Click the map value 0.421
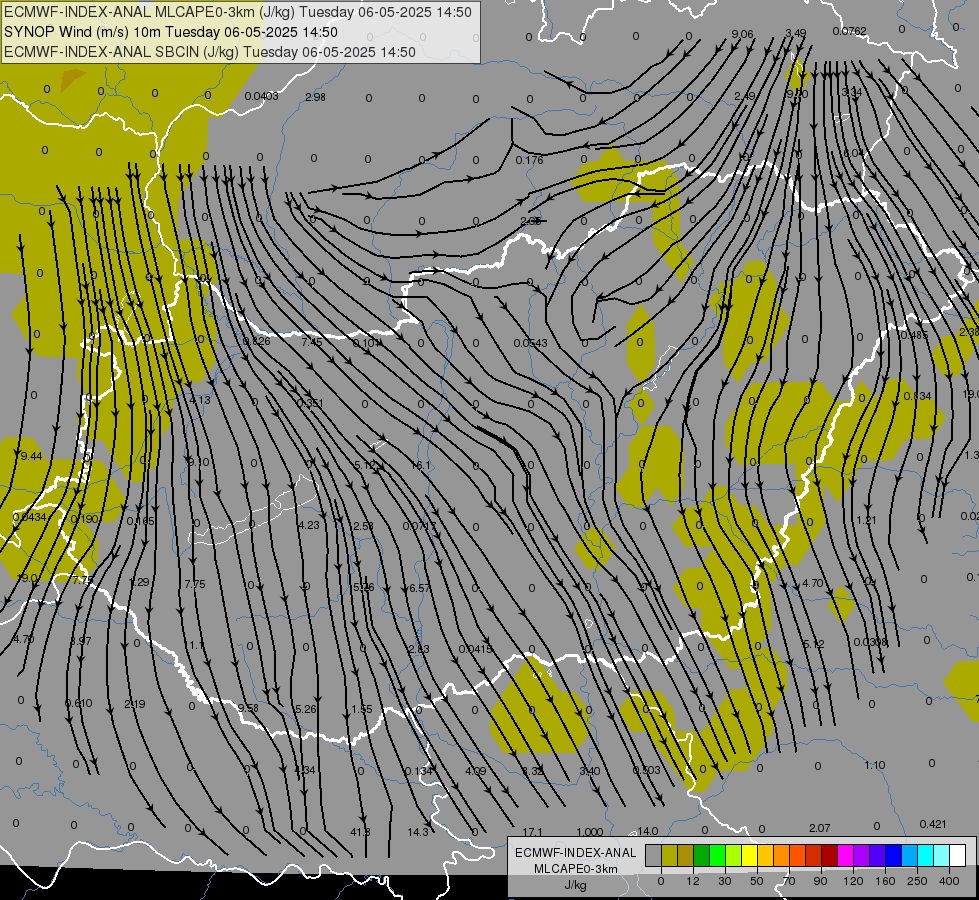 (933, 824)
